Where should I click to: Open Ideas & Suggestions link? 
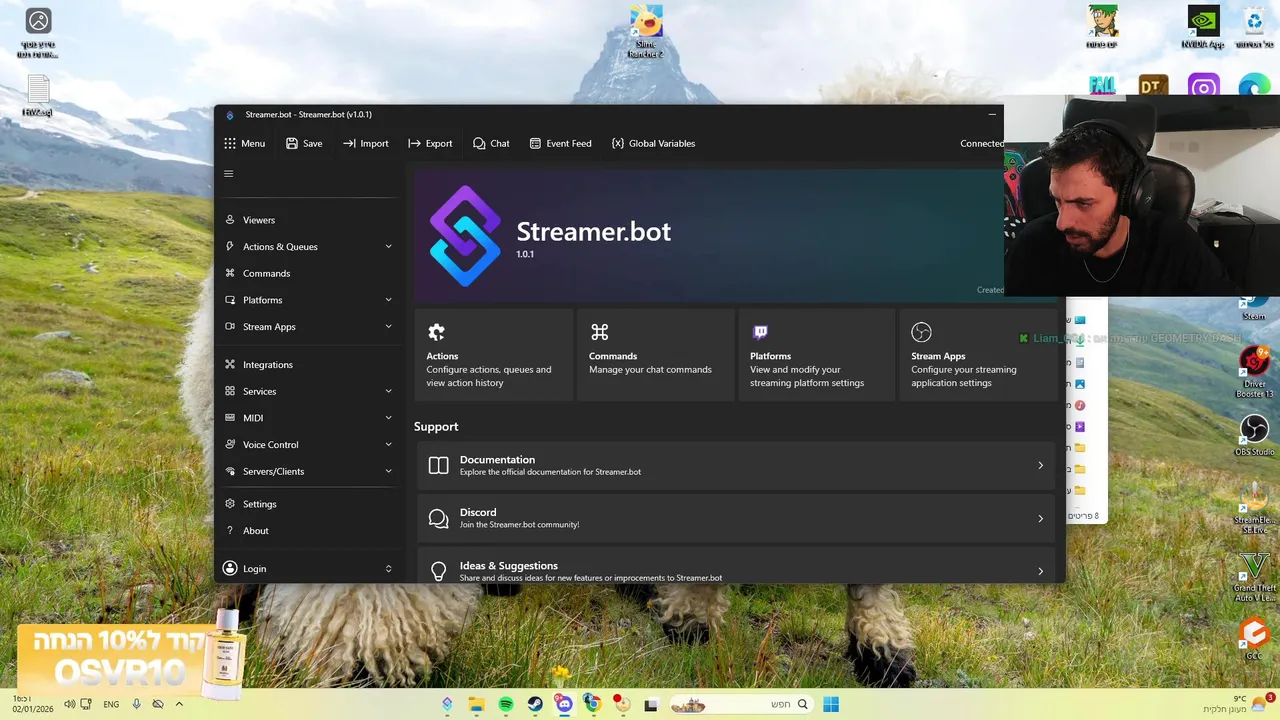[736, 566]
